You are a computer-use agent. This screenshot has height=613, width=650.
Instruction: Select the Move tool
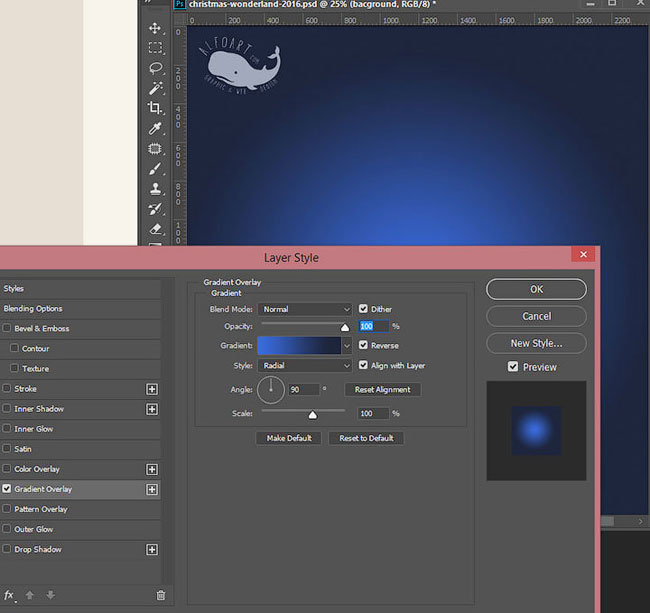[155, 27]
